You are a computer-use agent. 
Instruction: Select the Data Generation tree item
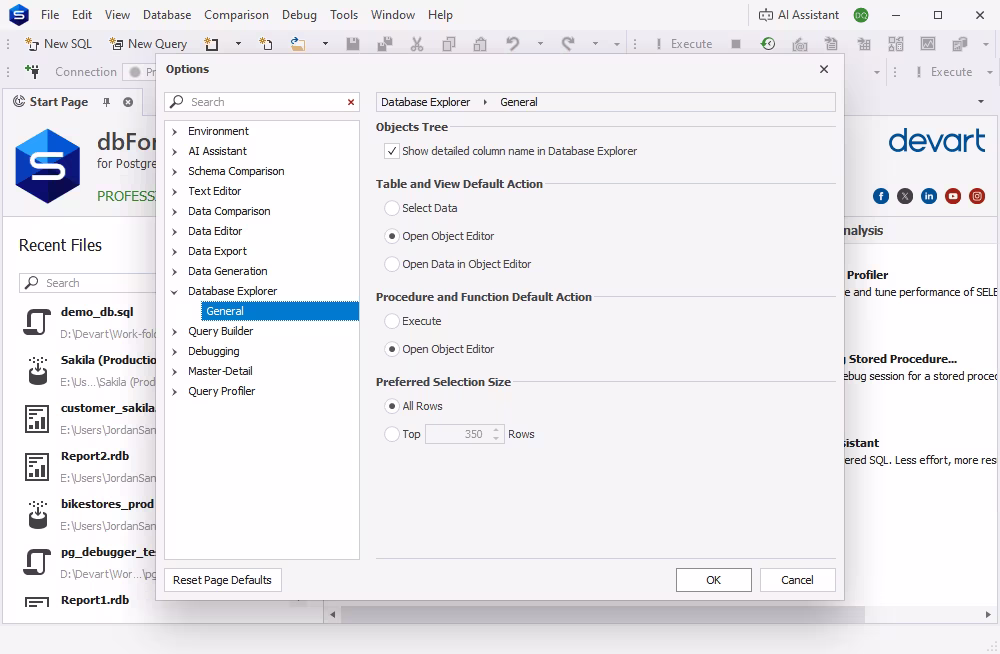pos(228,271)
